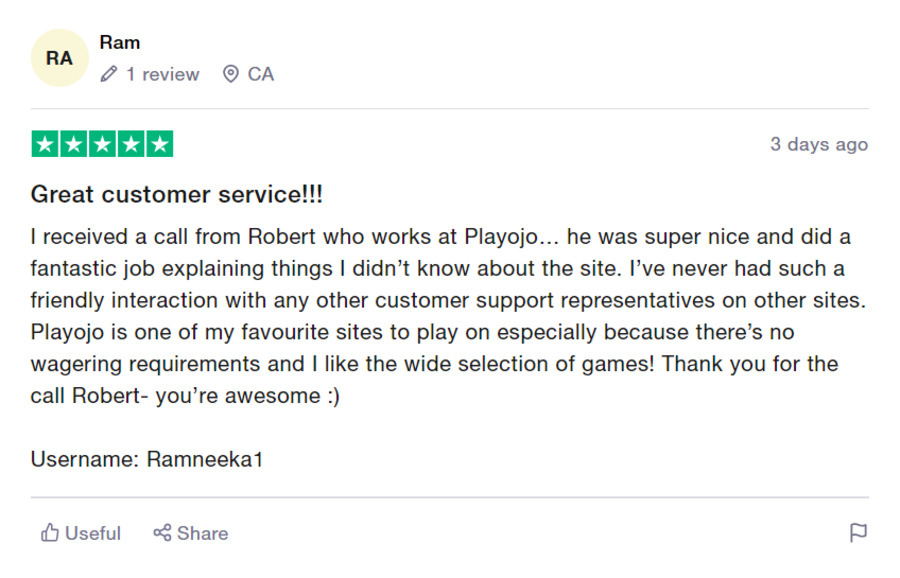Click the first green star
This screenshot has width=900, height=578.
pos(45,144)
